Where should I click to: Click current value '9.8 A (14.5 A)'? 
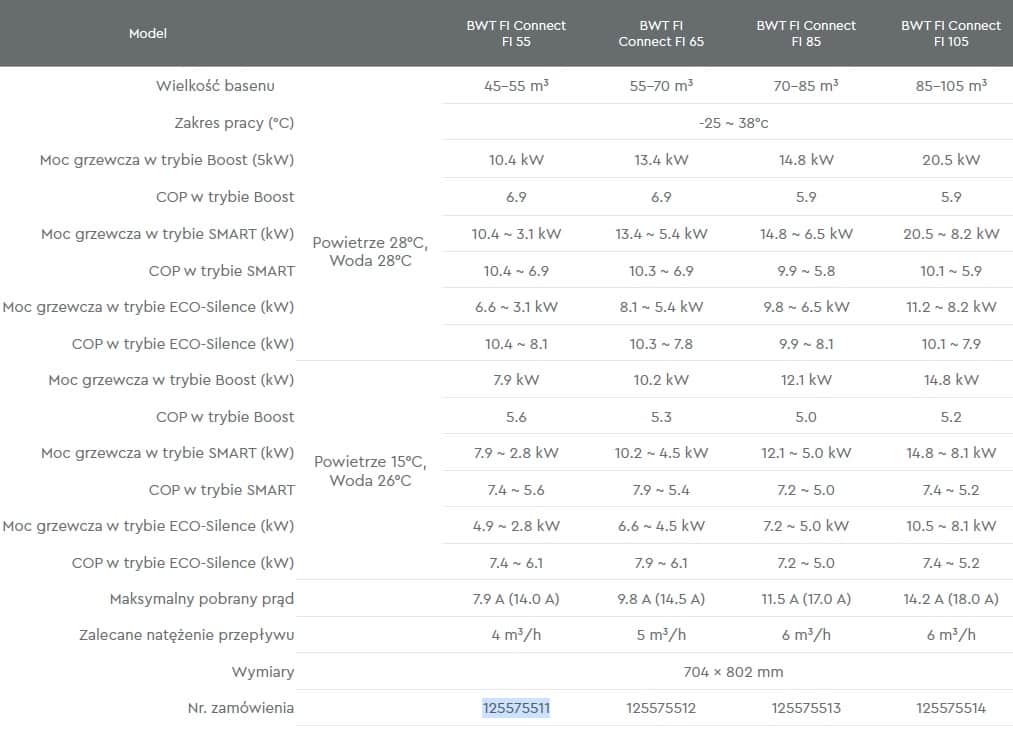tap(661, 599)
